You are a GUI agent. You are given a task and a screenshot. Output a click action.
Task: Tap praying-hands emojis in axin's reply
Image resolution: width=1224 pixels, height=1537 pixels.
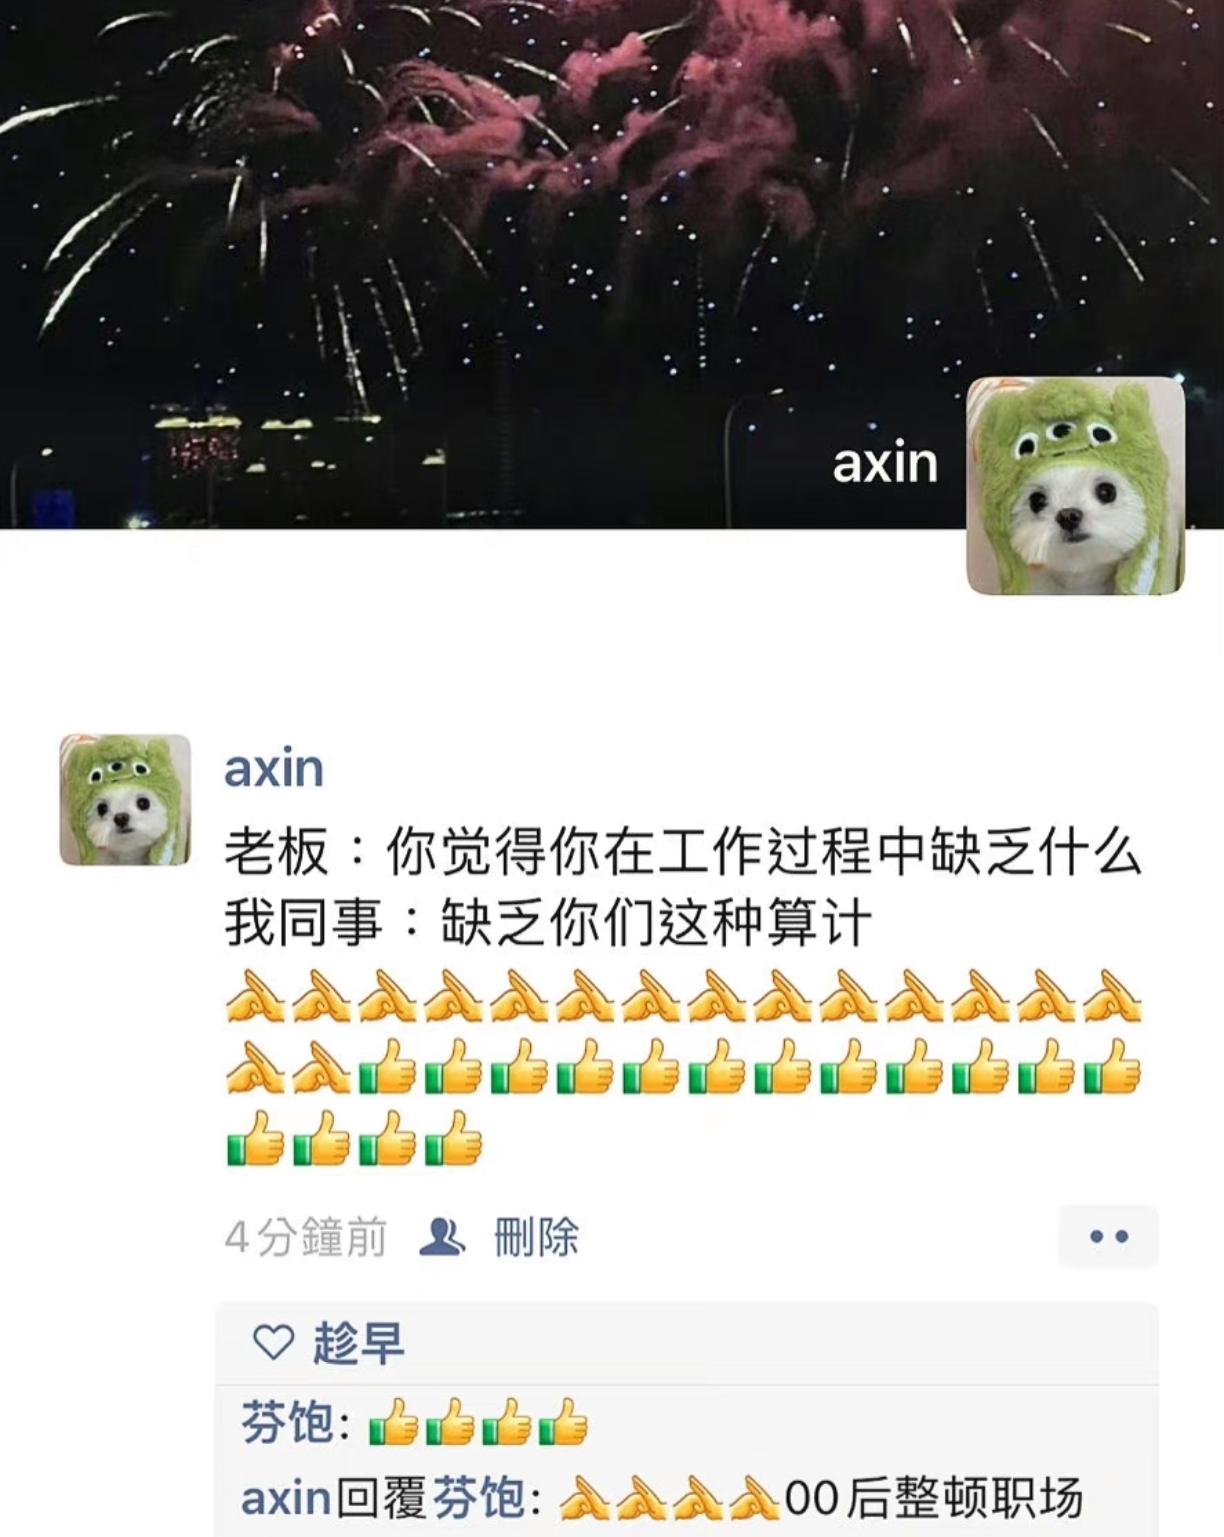(x=669, y=1499)
